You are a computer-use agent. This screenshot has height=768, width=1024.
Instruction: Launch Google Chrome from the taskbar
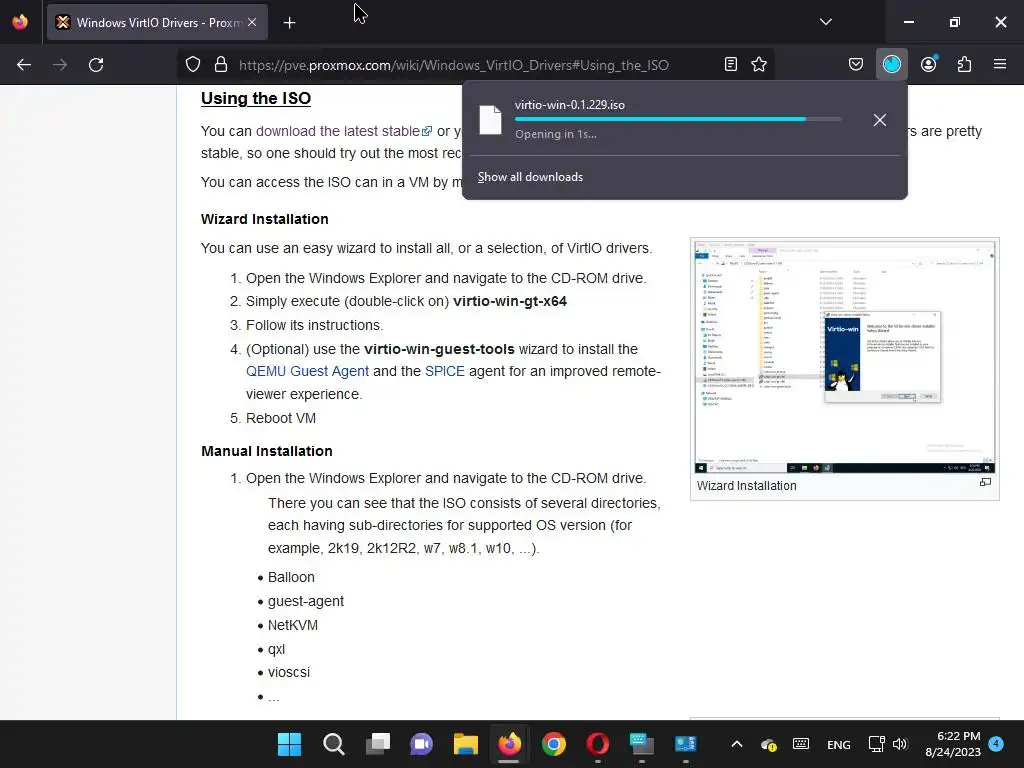coord(553,744)
